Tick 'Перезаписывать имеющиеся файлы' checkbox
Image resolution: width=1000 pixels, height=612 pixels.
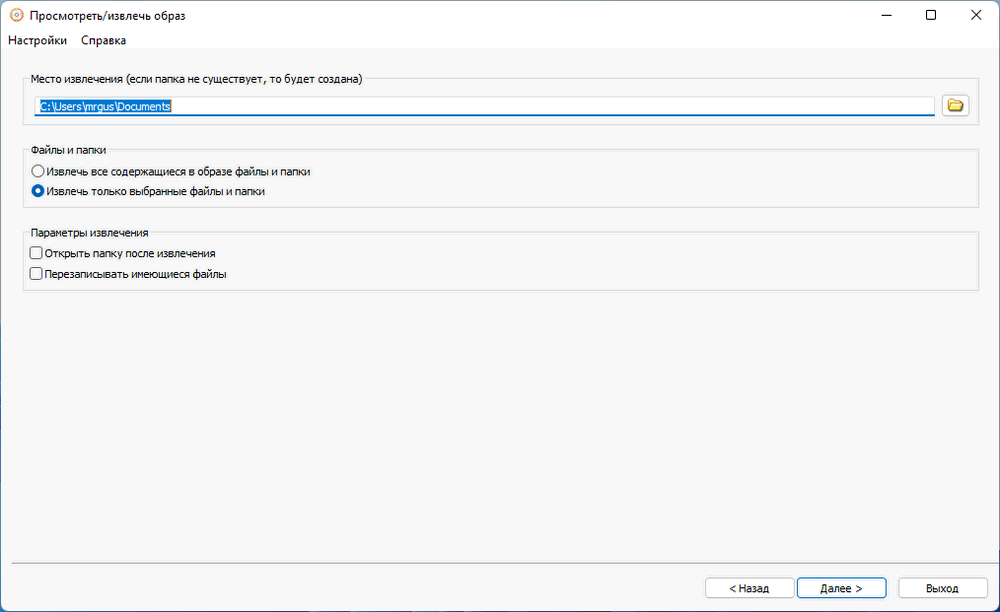37,273
